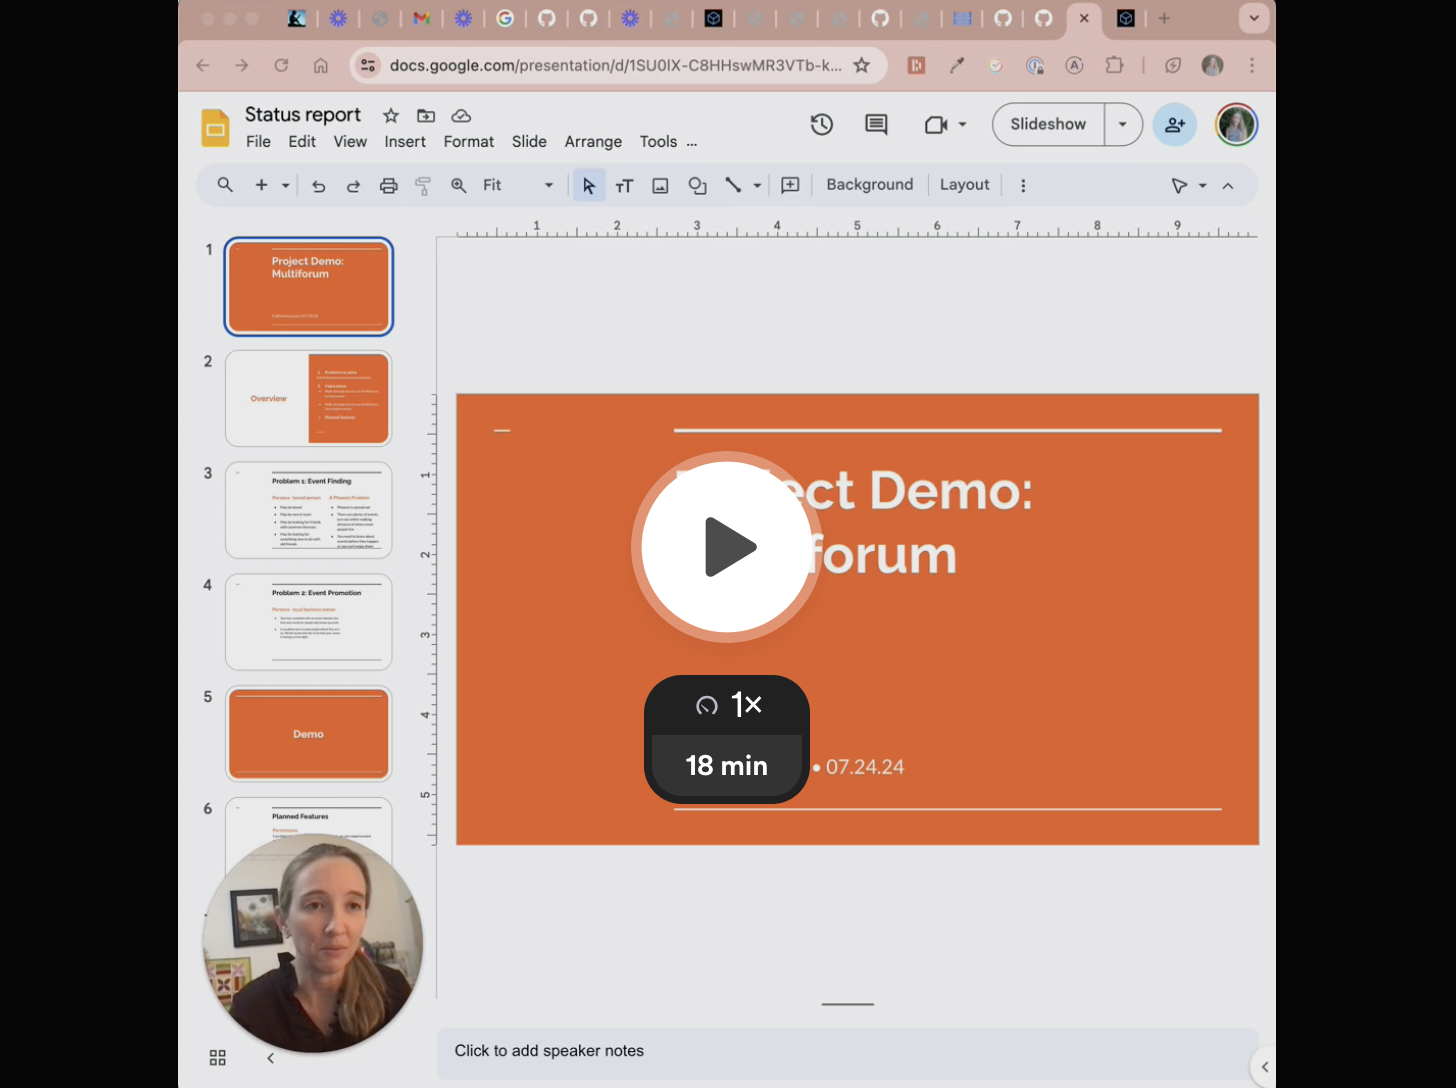Image resolution: width=1456 pixels, height=1088 pixels.
Task: Select slide 4 Event Promotion thumbnail
Action: 309,622
